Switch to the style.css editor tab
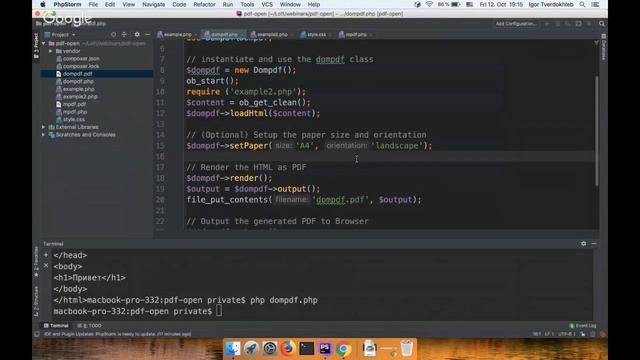 tap(316, 35)
